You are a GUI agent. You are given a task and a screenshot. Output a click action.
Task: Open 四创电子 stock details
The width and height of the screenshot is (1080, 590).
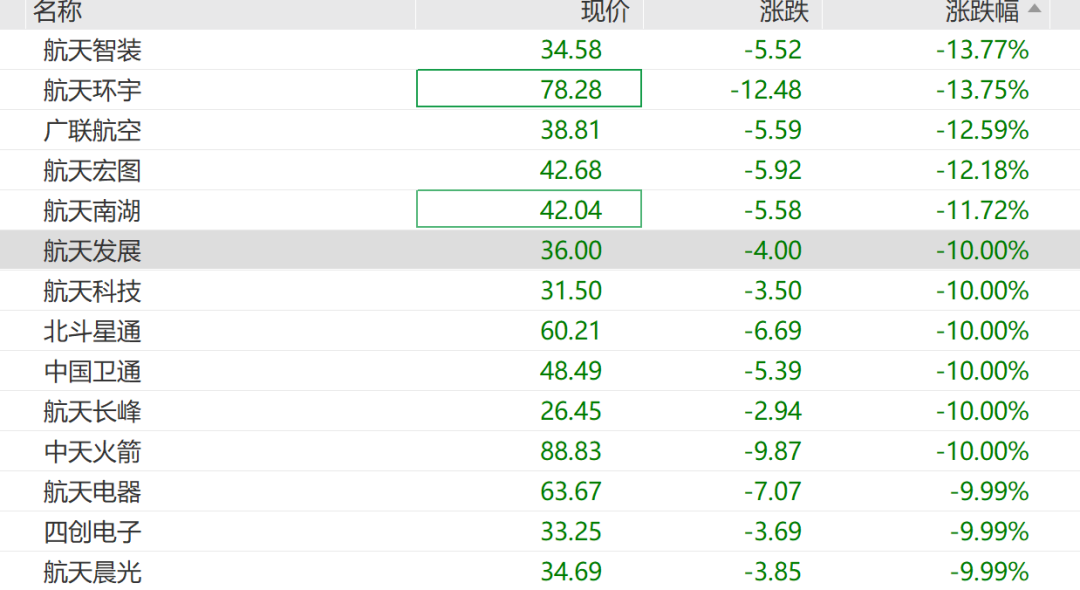point(92,531)
